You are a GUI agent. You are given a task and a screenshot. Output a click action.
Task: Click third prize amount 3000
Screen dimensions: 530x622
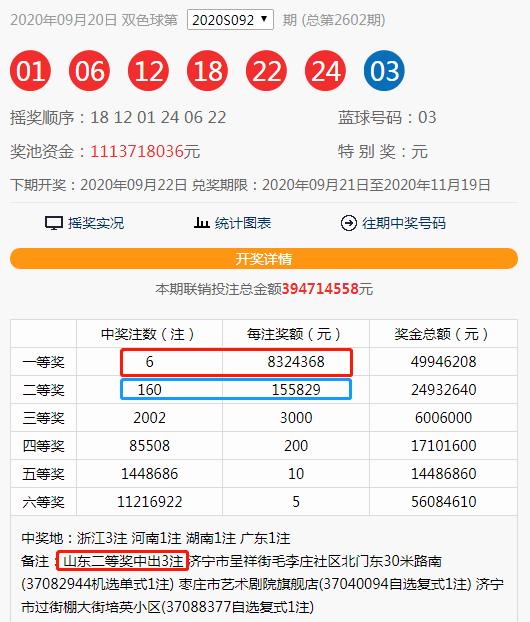(x=296, y=418)
